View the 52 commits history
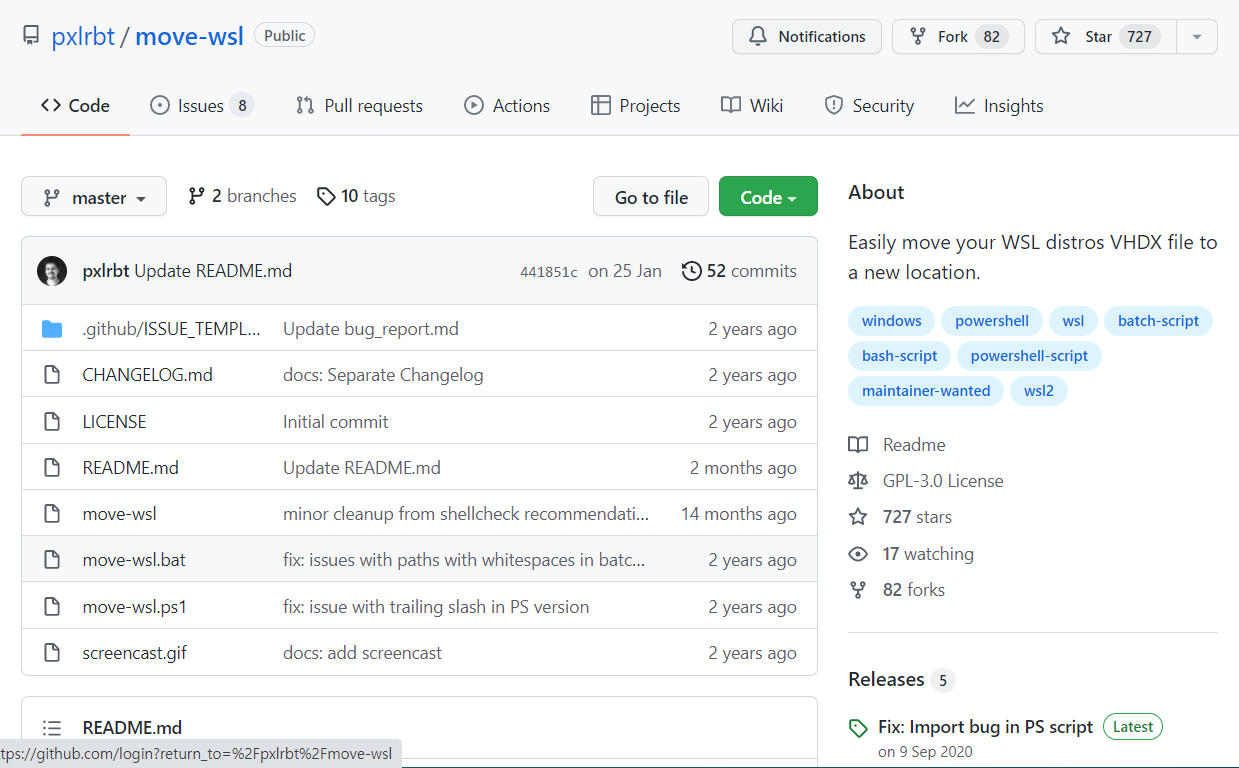The width and height of the screenshot is (1239, 768). coord(739,271)
